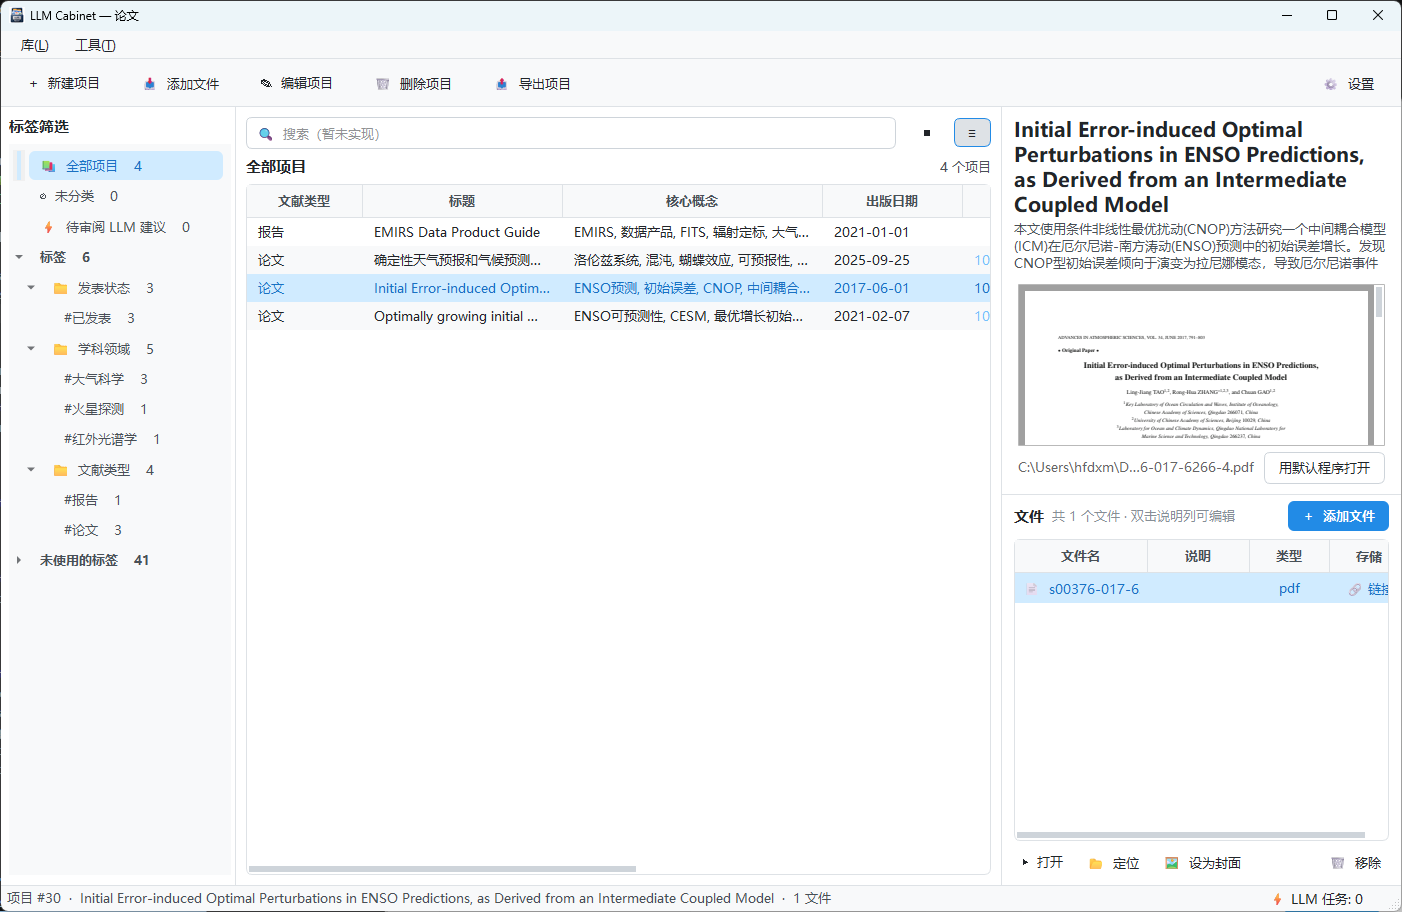
Task: Open the 库(L) menu
Action: [x=35, y=45]
